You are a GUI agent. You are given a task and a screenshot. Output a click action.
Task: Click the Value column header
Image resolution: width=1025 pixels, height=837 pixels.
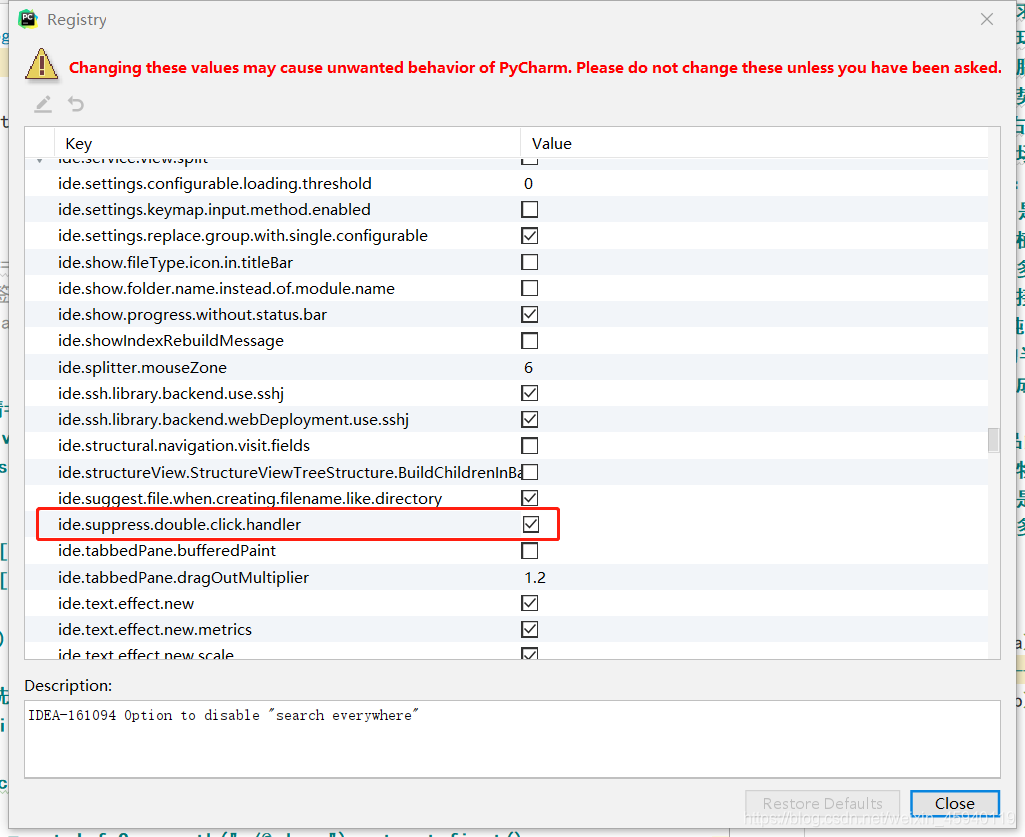tap(754, 143)
